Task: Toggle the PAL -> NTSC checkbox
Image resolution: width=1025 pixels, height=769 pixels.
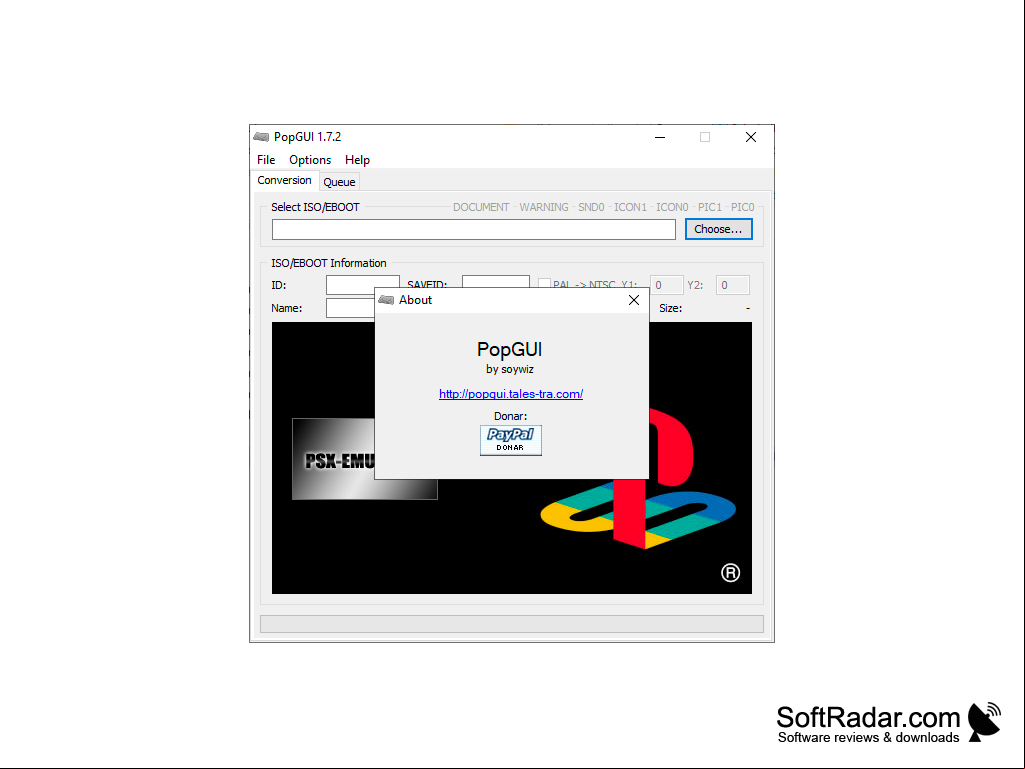Action: pyautogui.click(x=544, y=284)
